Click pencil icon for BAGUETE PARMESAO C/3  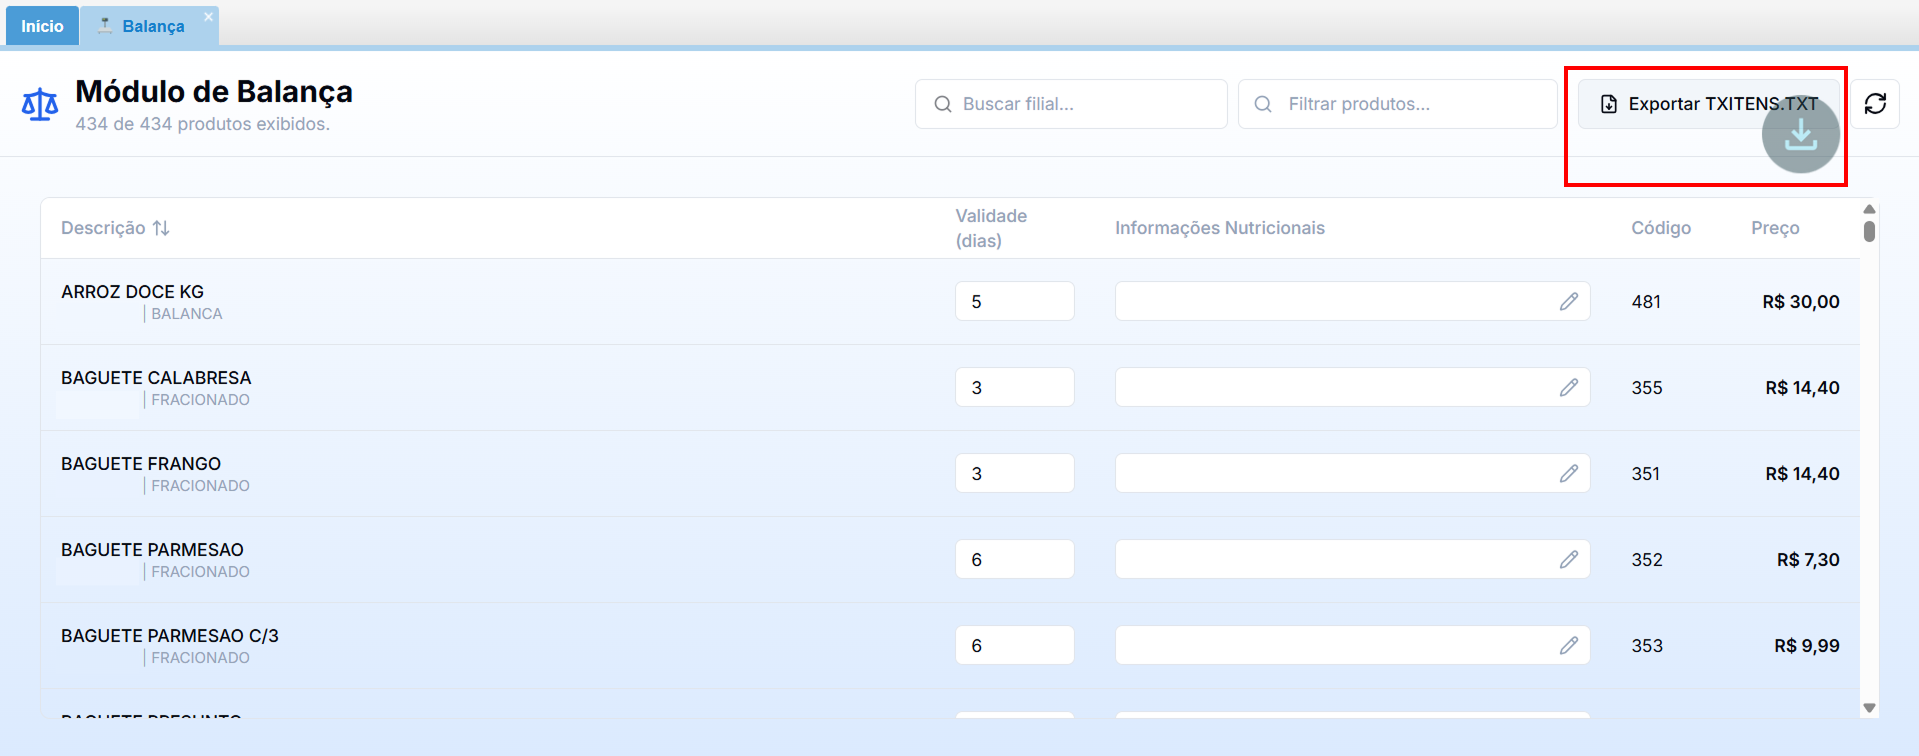(1568, 646)
